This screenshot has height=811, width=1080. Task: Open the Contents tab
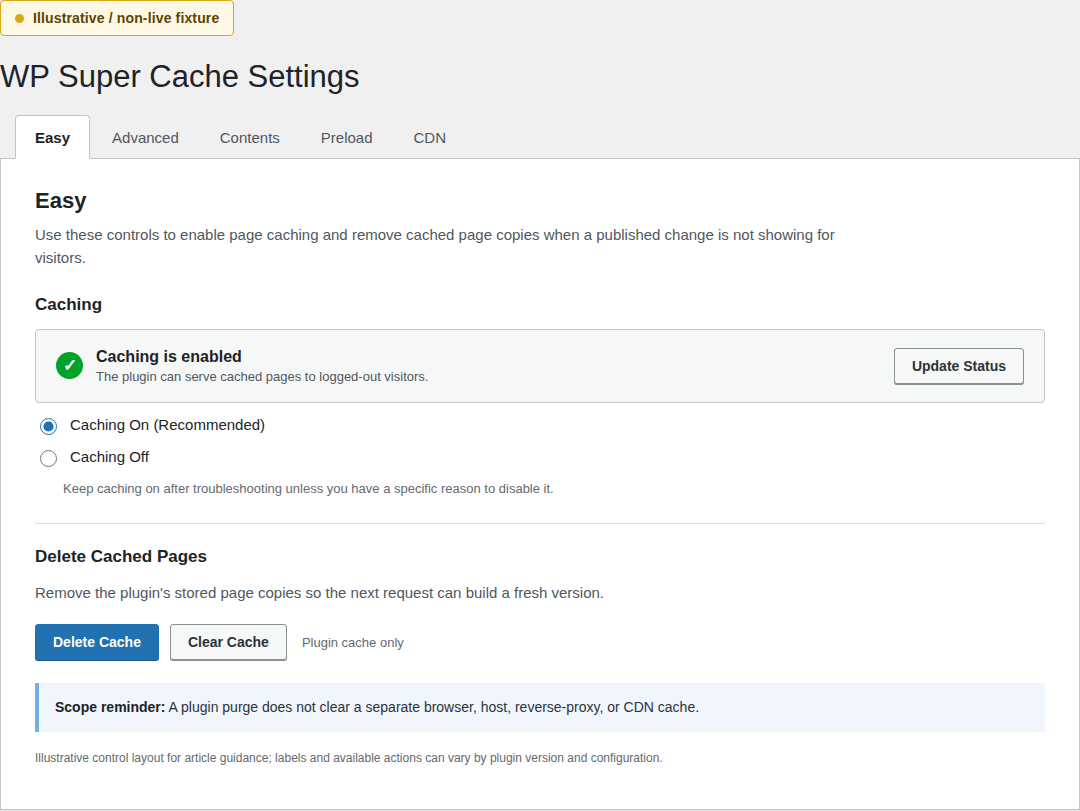point(249,138)
